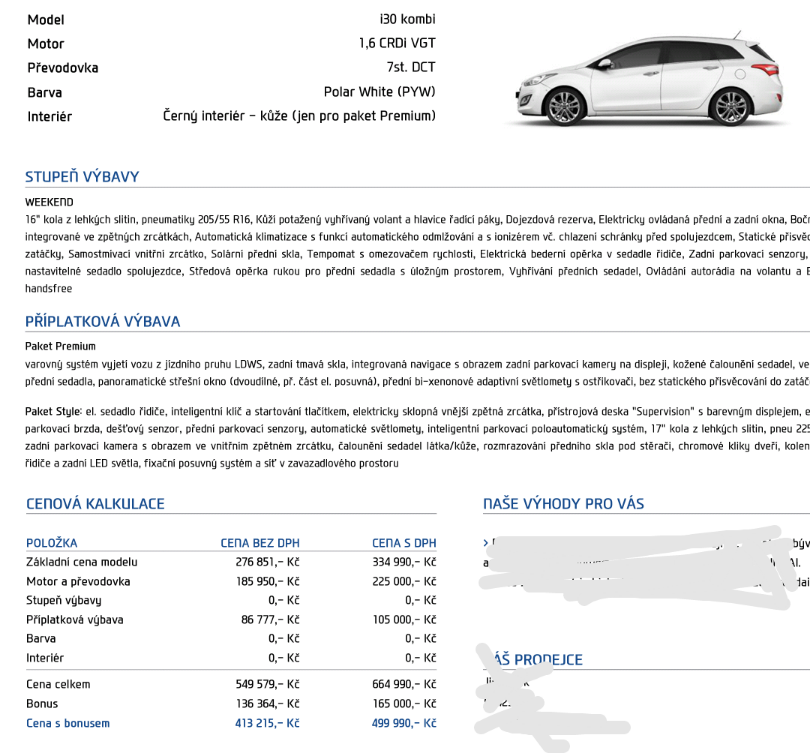Click the blue 'Cena s bonusem' label
810x753 pixels.
[68, 723]
